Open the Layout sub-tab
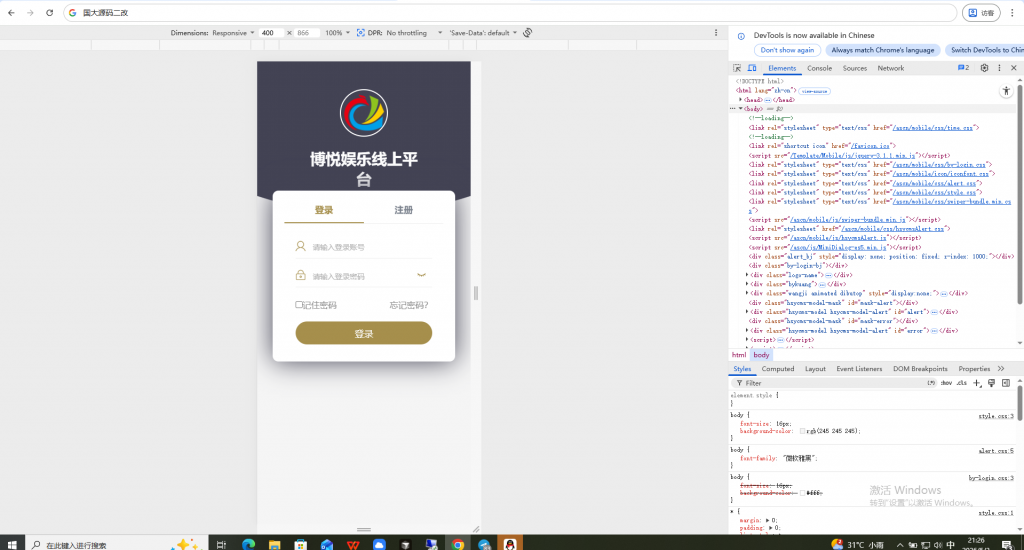 tap(815, 369)
